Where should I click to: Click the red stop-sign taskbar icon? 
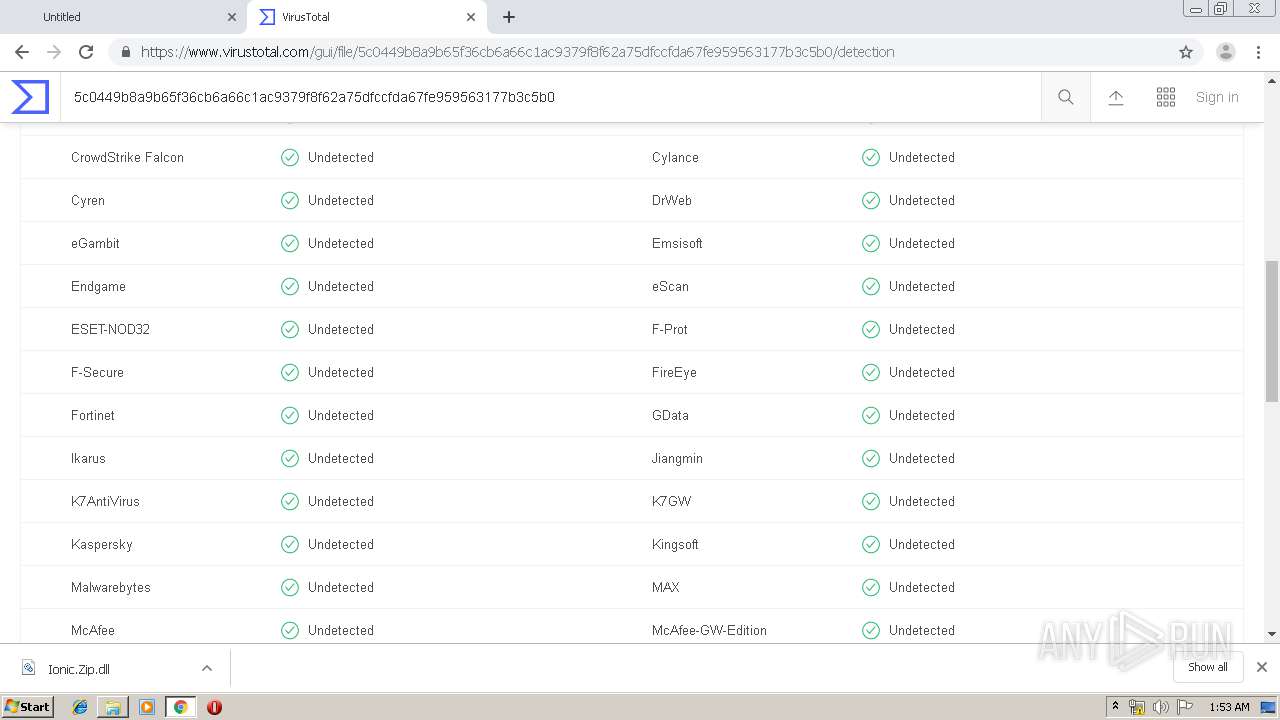pos(214,707)
